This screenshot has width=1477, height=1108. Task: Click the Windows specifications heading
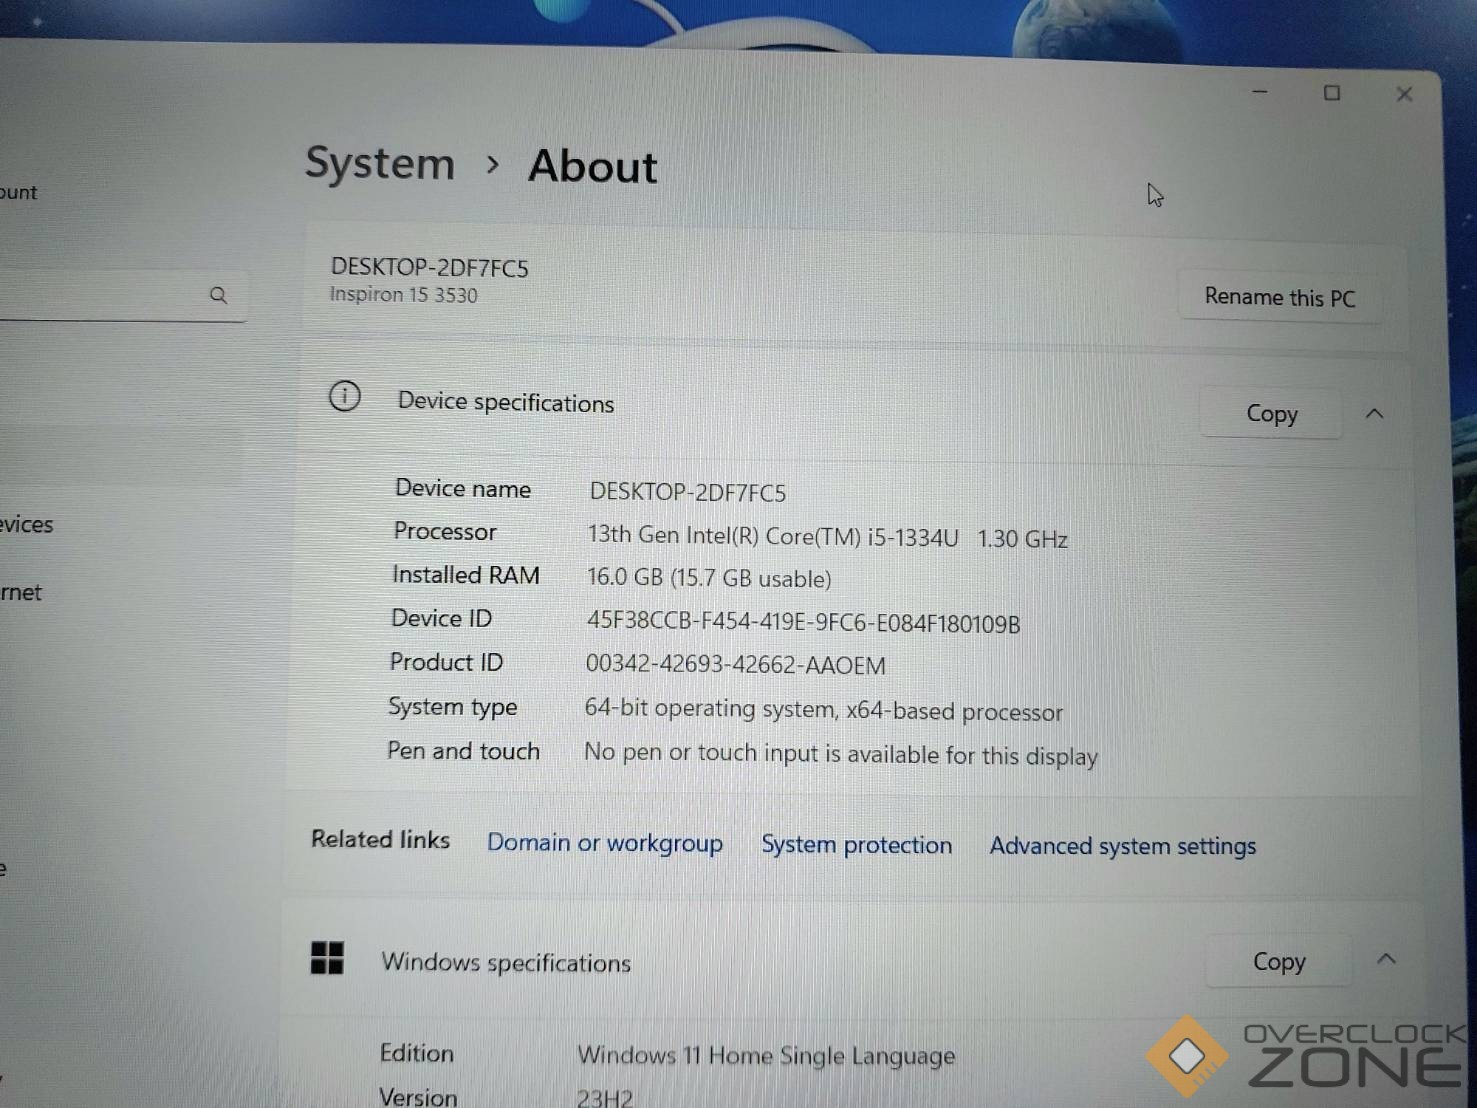506,962
